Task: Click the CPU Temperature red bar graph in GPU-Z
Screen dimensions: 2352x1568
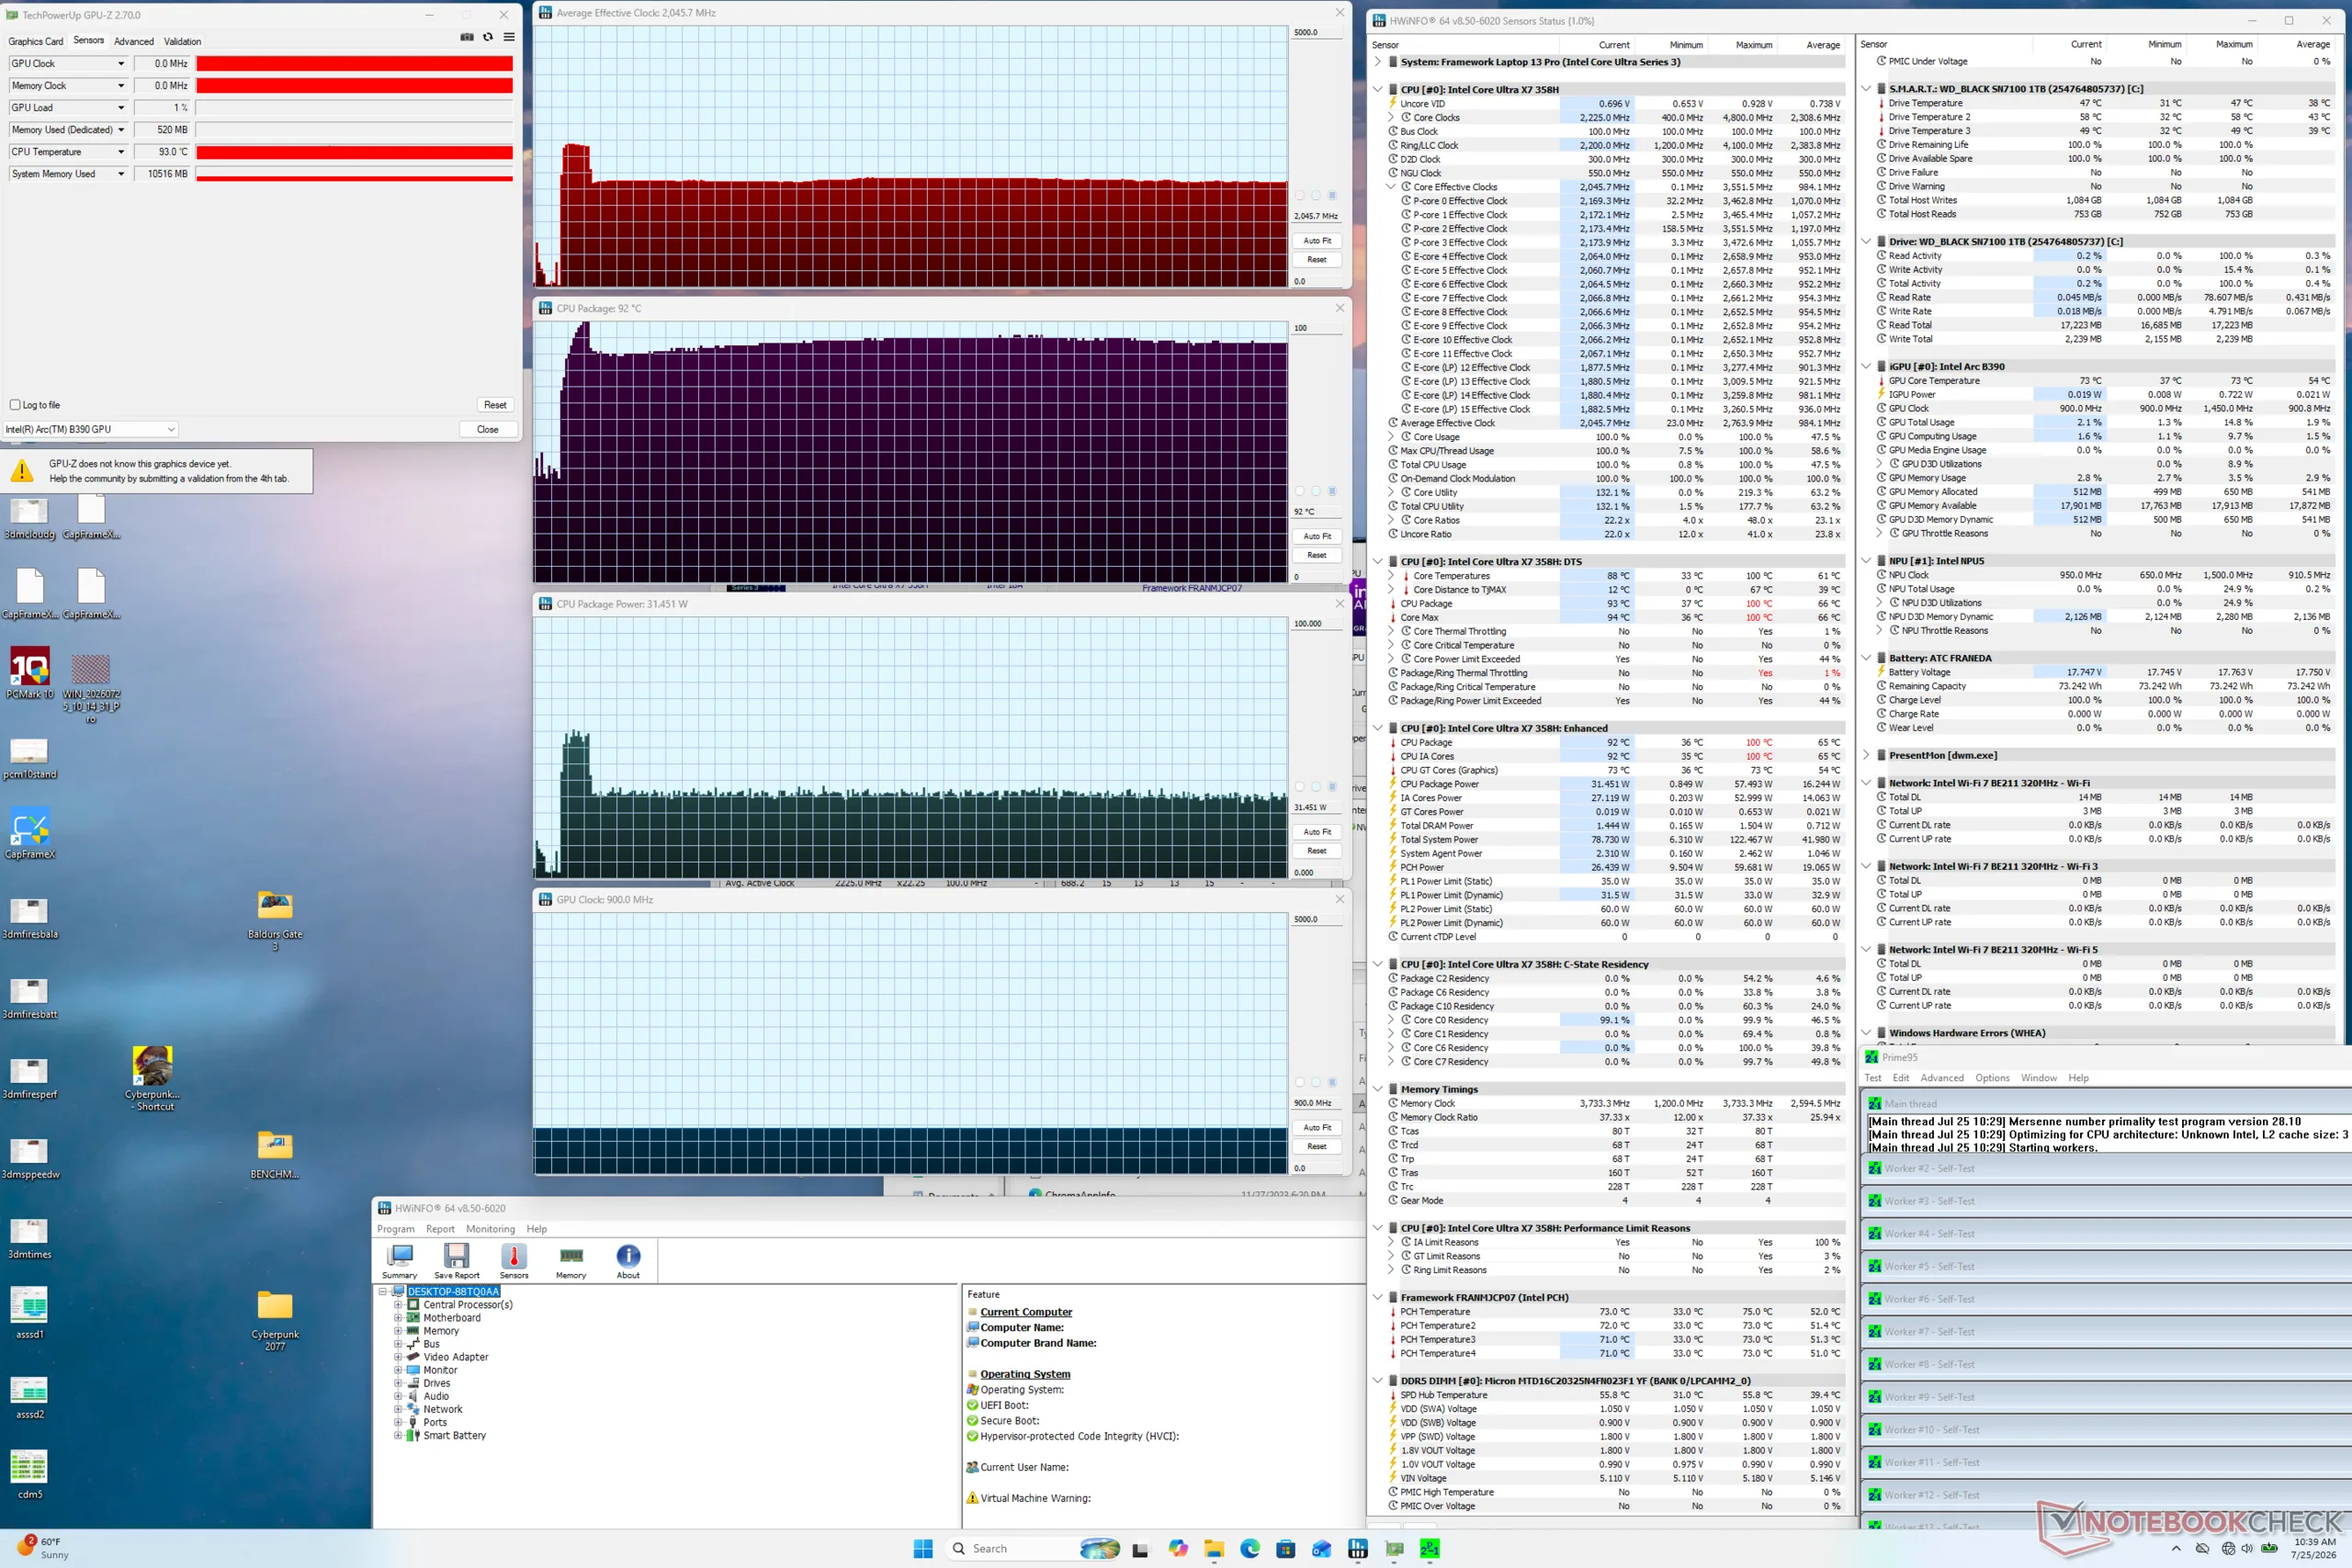Action: tap(354, 152)
